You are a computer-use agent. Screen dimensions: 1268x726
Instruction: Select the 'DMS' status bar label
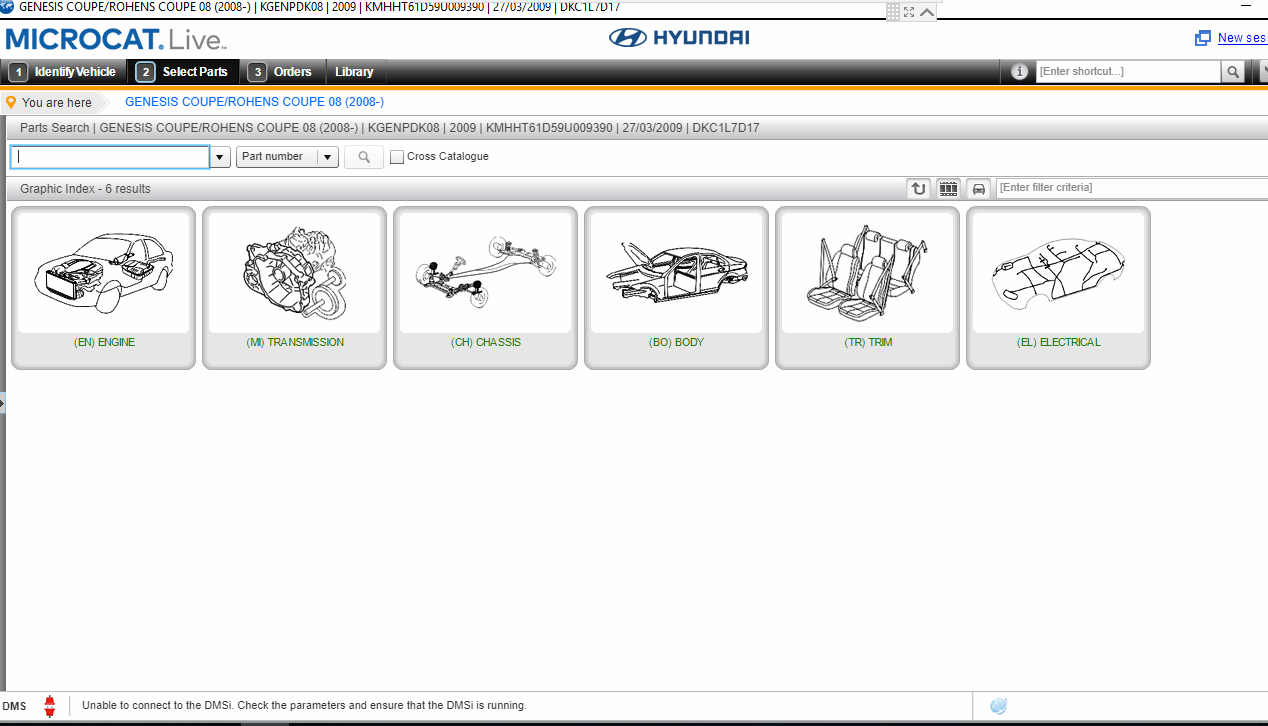[x=14, y=706]
